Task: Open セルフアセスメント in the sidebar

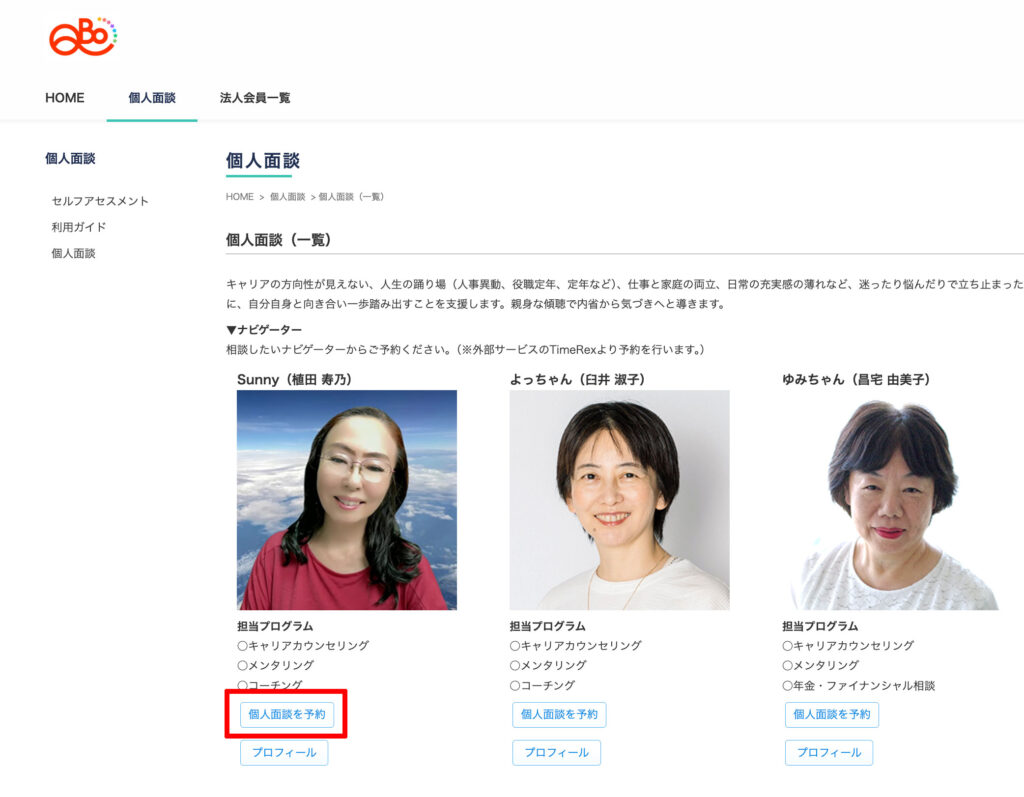Action: coord(100,201)
